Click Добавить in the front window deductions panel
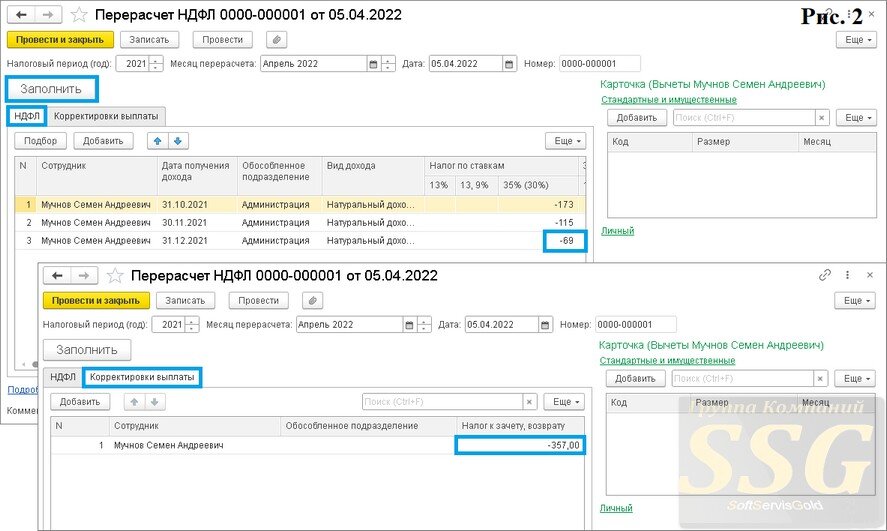The width and height of the screenshot is (887, 531). tap(635, 378)
